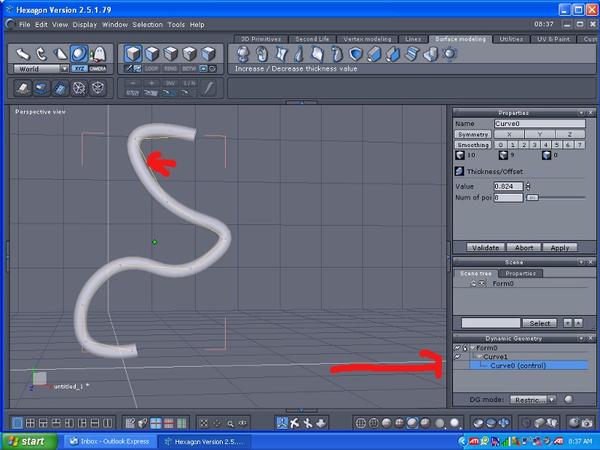600x450 pixels.
Task: Click the thickness cube icon beside Thickness/Offset
Action: tap(459, 171)
